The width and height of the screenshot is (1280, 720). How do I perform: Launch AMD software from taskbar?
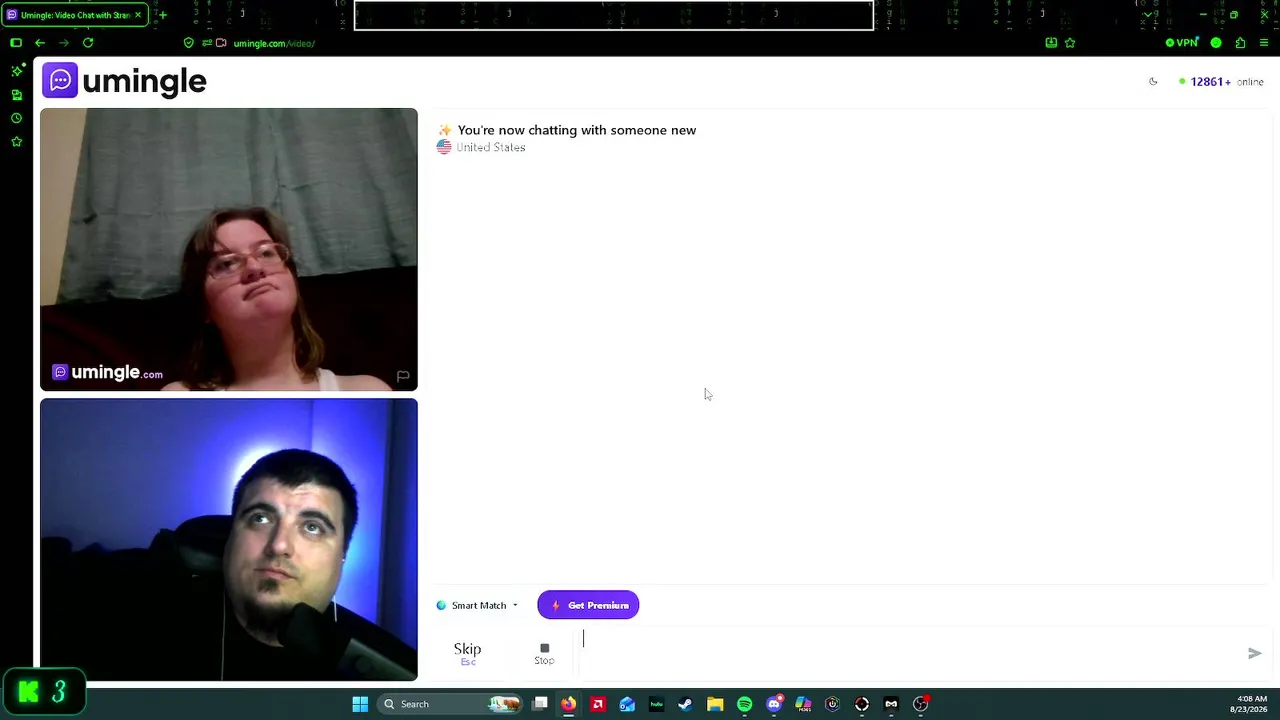tap(598, 704)
